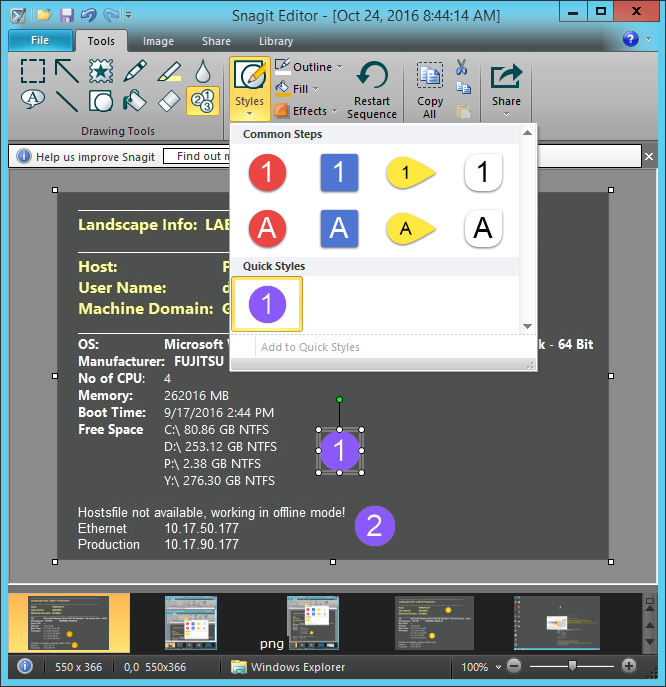Select the purple circle Quick Style
666x687 pixels.
267,304
